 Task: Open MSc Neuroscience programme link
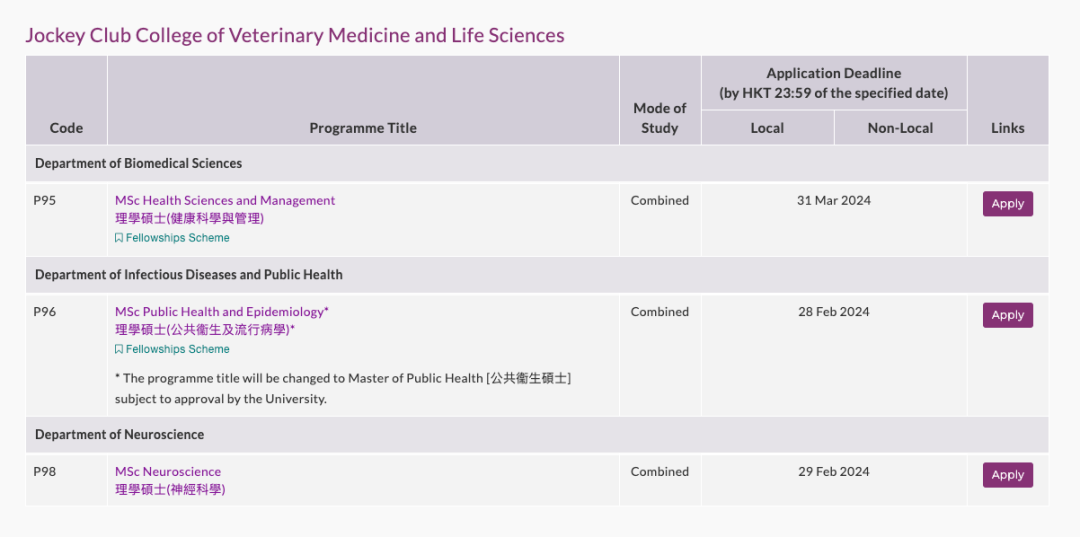click(x=168, y=472)
